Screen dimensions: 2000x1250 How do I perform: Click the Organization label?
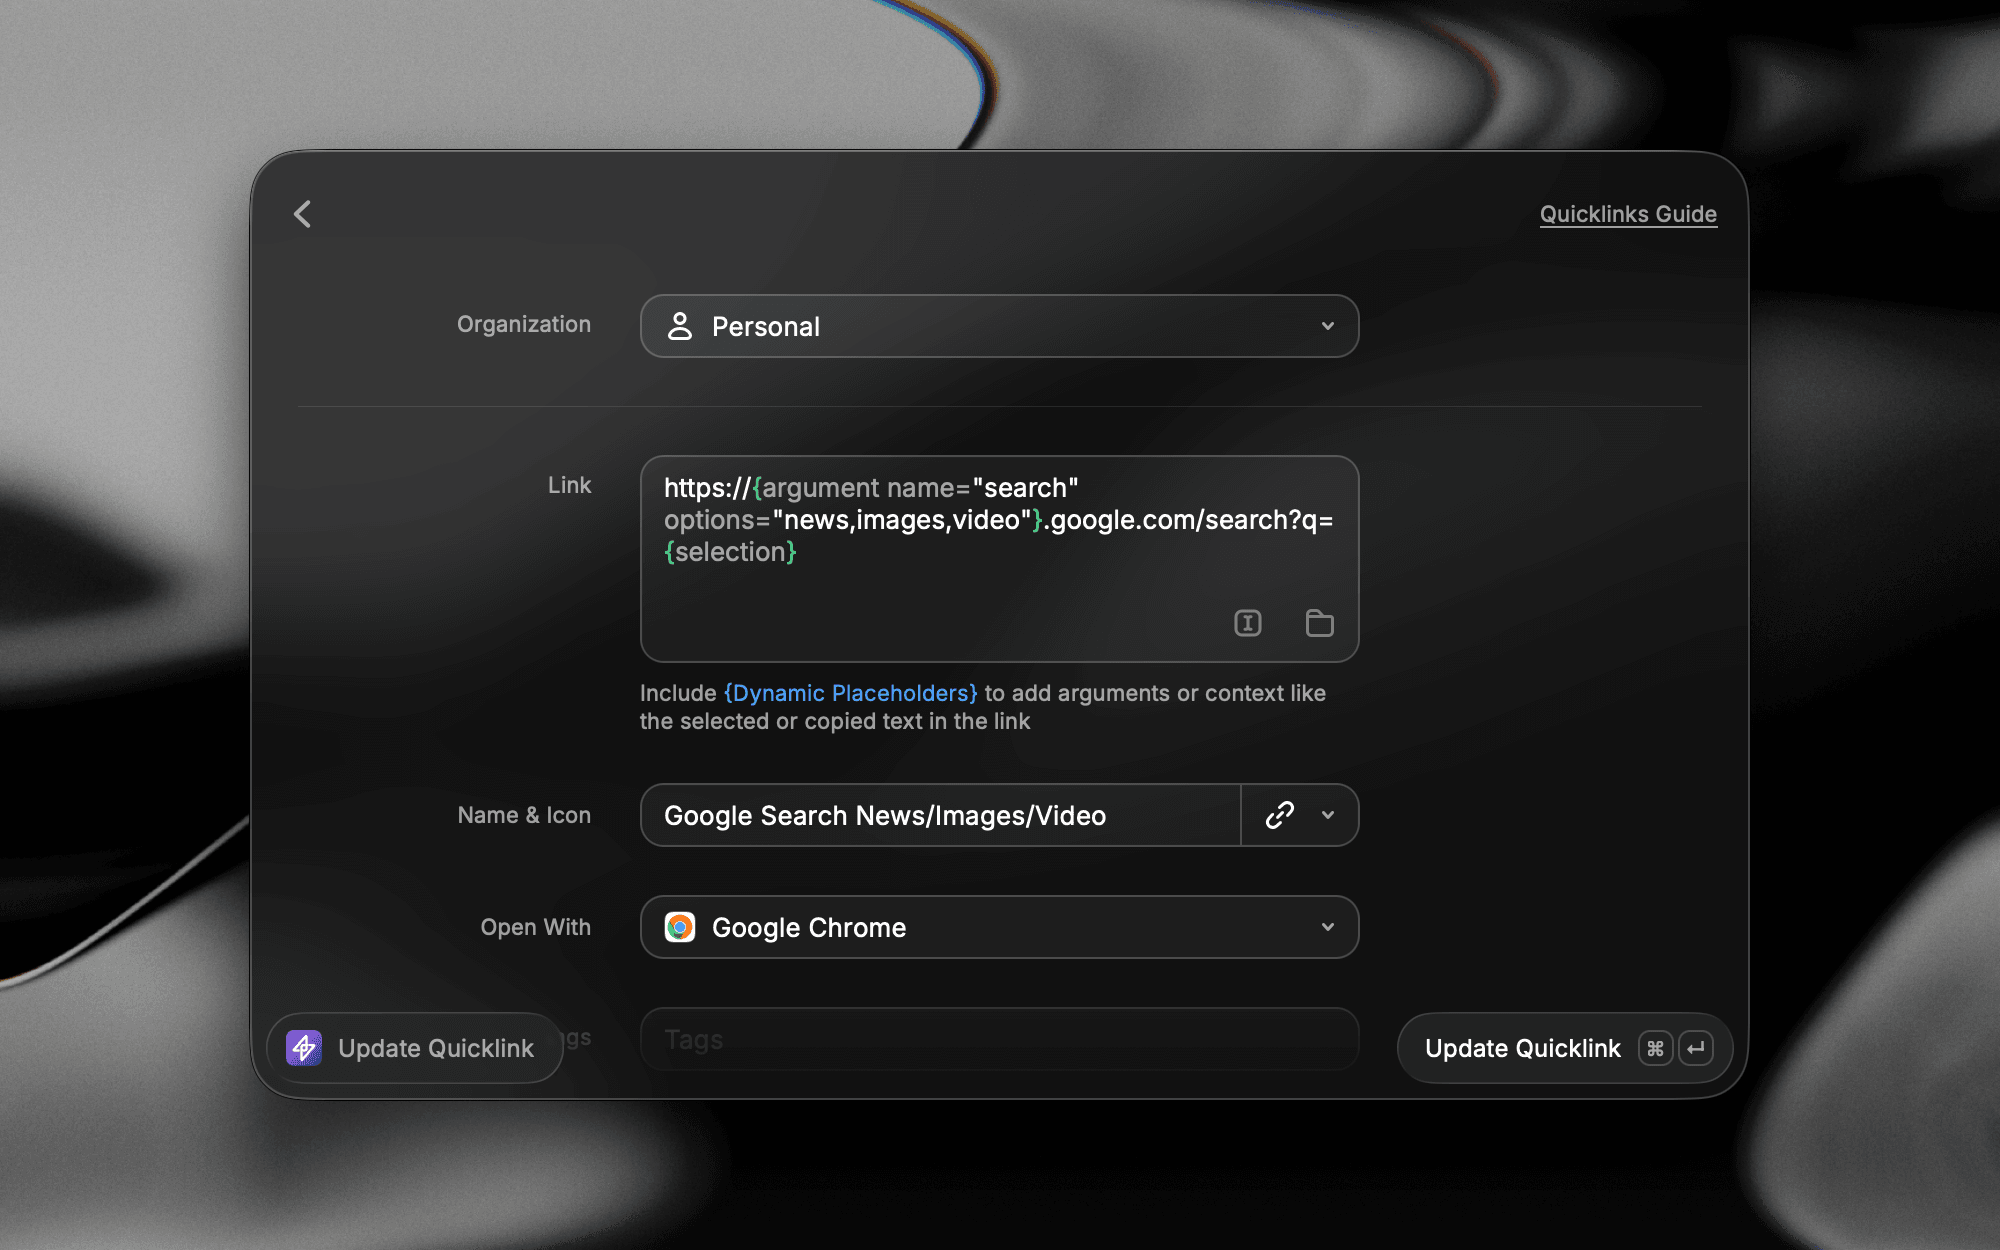(x=524, y=324)
